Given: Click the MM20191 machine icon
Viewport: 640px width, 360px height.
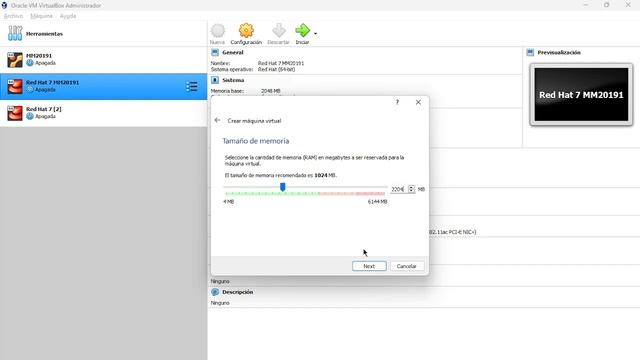Looking at the screenshot, I should (15, 60).
